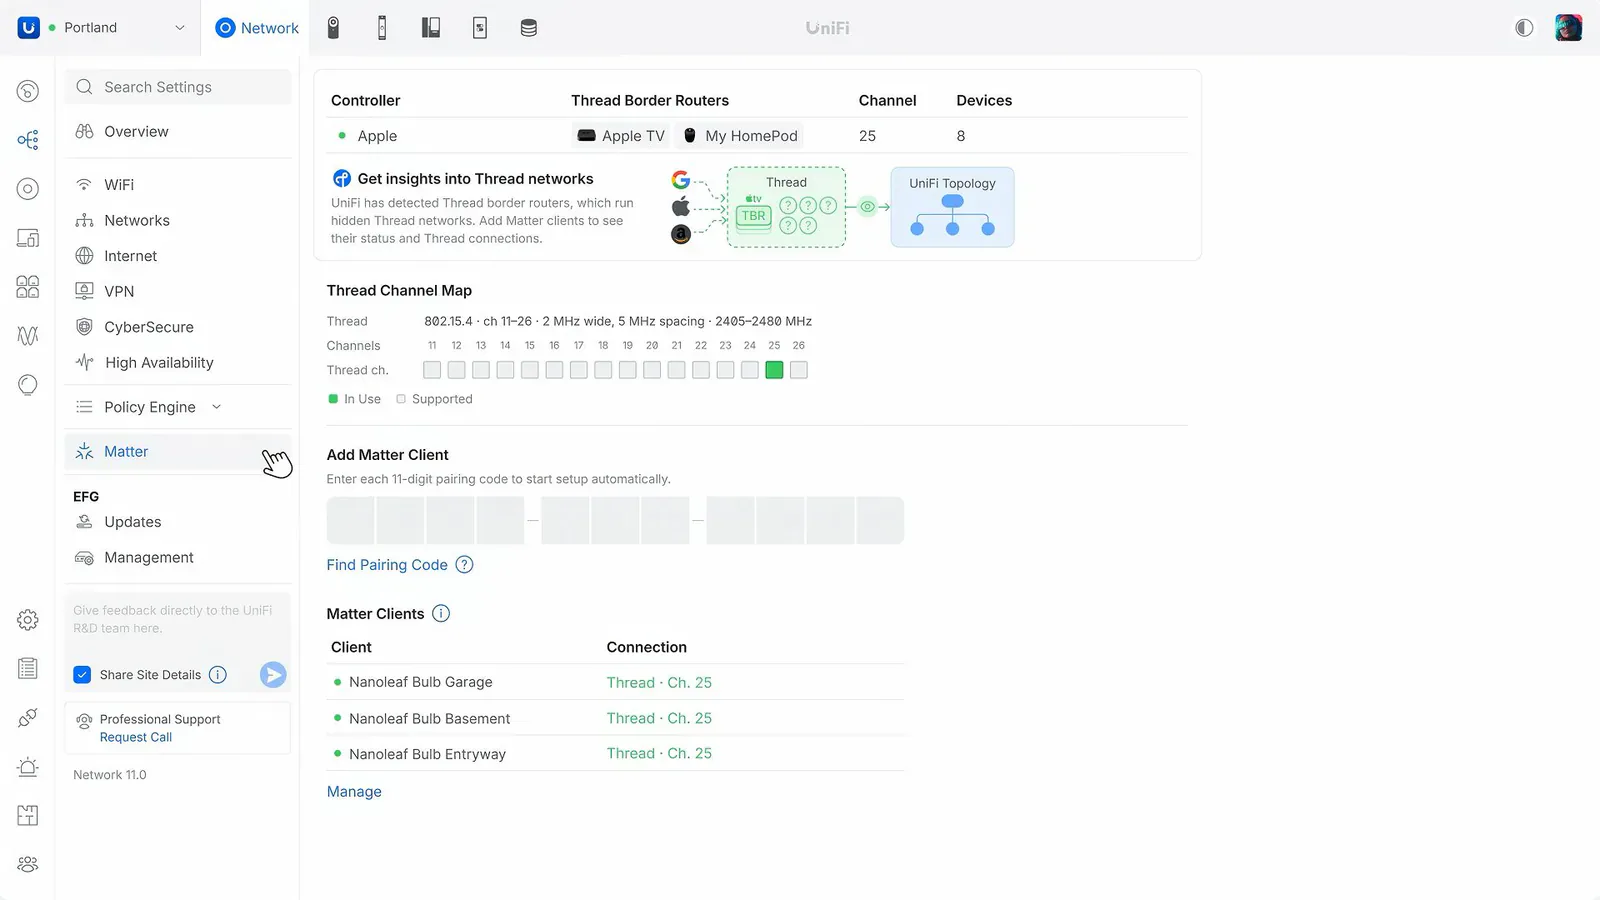Screen dimensions: 1600x900
Task: Click the Find Pairing Code help icon
Action: click(464, 565)
